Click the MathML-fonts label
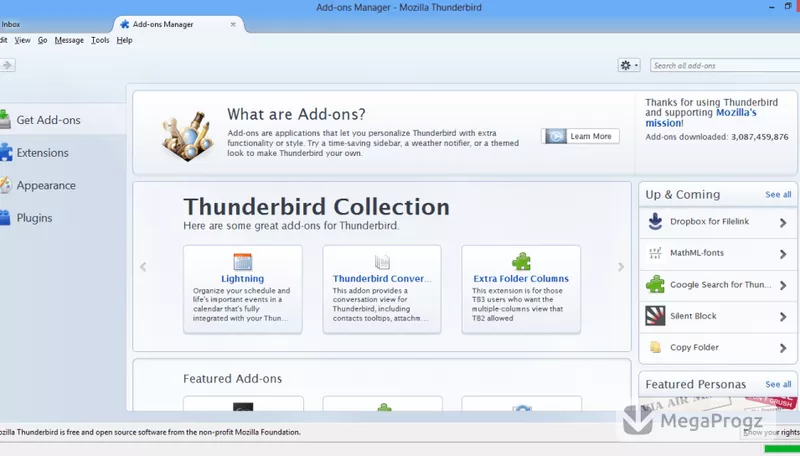The width and height of the screenshot is (800, 456). (696, 253)
